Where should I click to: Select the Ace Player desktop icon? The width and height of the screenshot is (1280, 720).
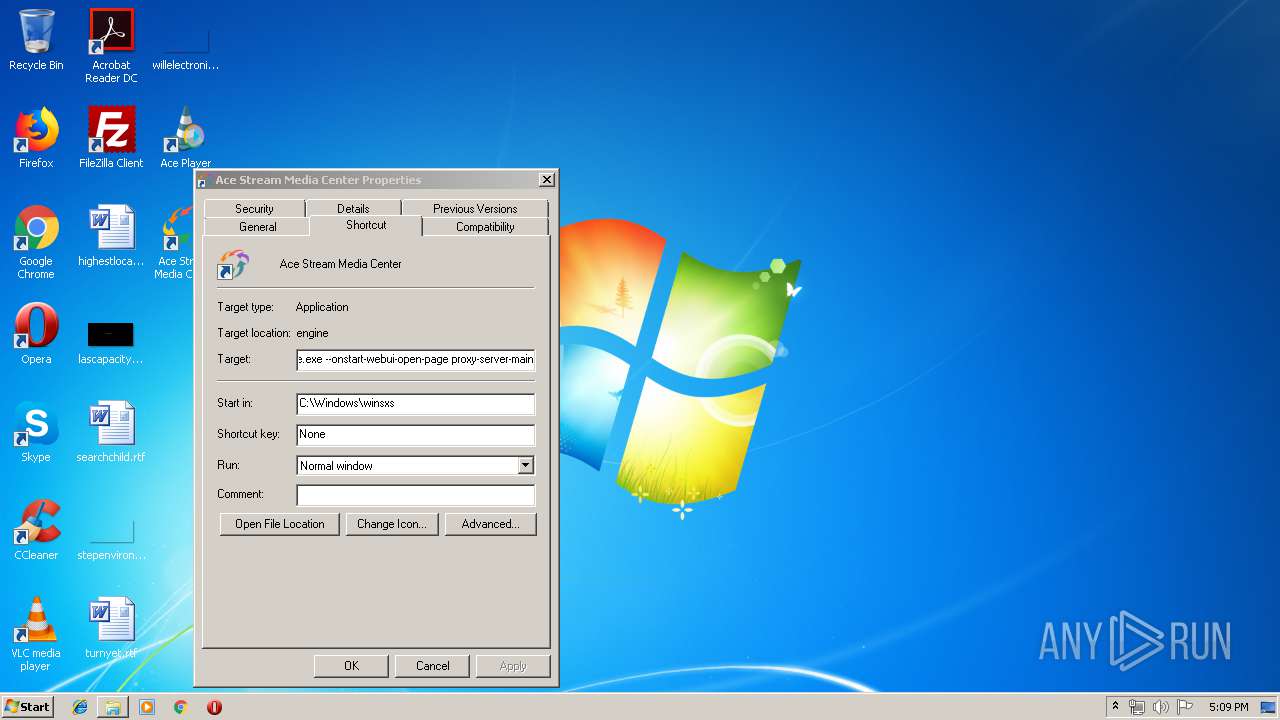point(185,139)
